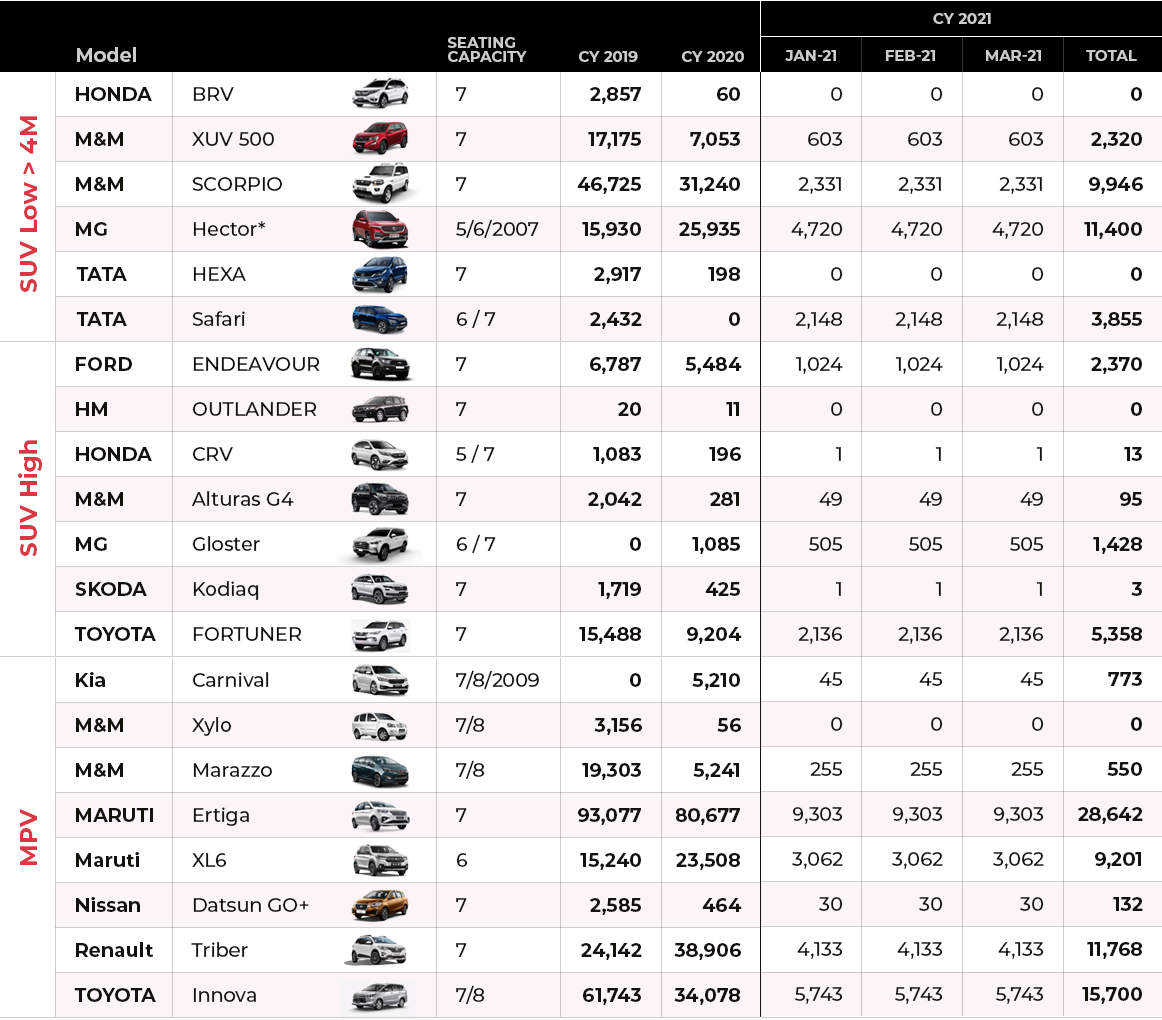Click the CY 2020 column header
The width and height of the screenshot is (1162, 1020).
click(x=712, y=56)
